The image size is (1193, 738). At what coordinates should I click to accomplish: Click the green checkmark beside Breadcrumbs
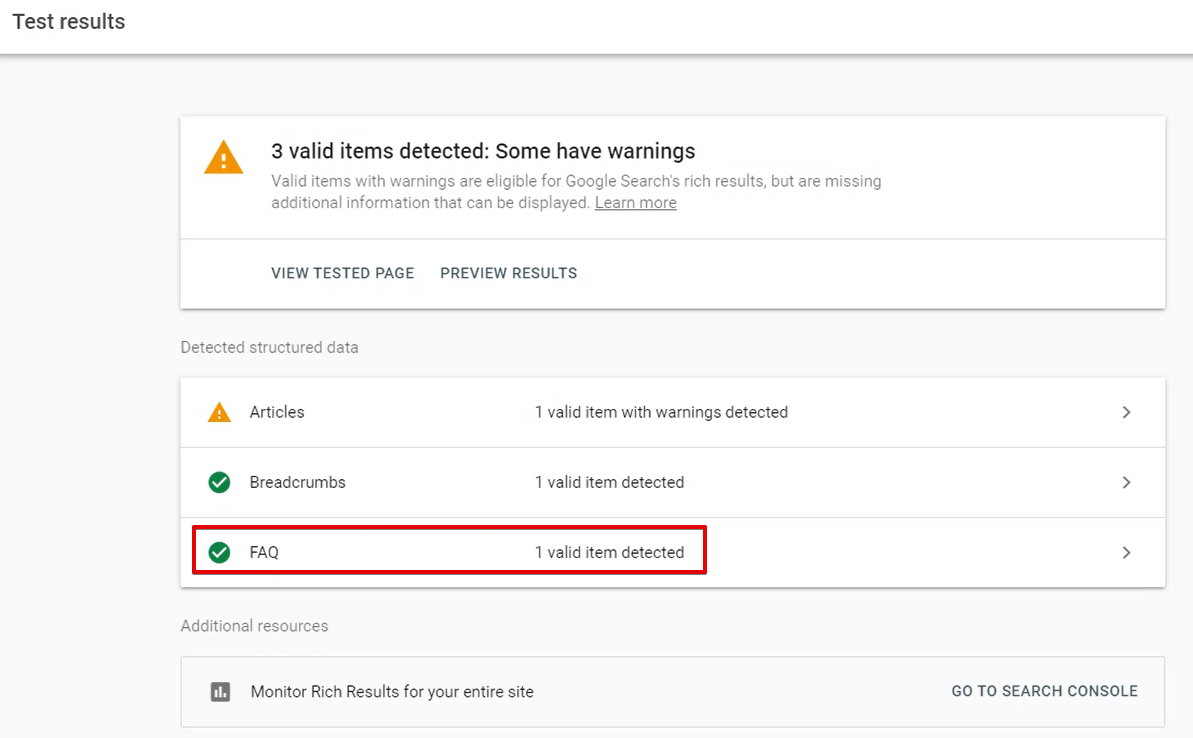(x=219, y=482)
